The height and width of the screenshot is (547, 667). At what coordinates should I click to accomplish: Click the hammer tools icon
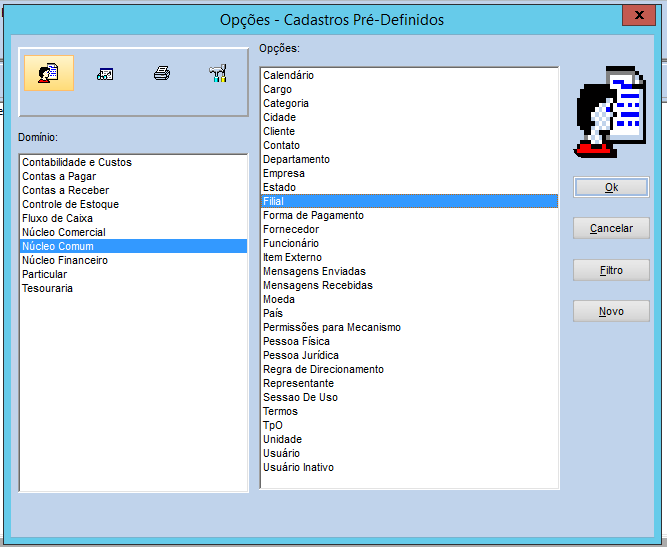coord(218,74)
